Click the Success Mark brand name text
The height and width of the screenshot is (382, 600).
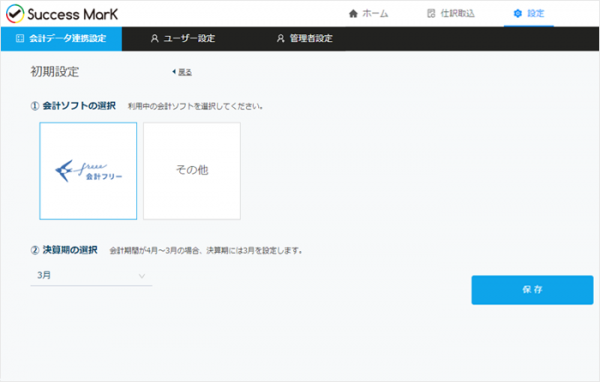tap(73, 15)
